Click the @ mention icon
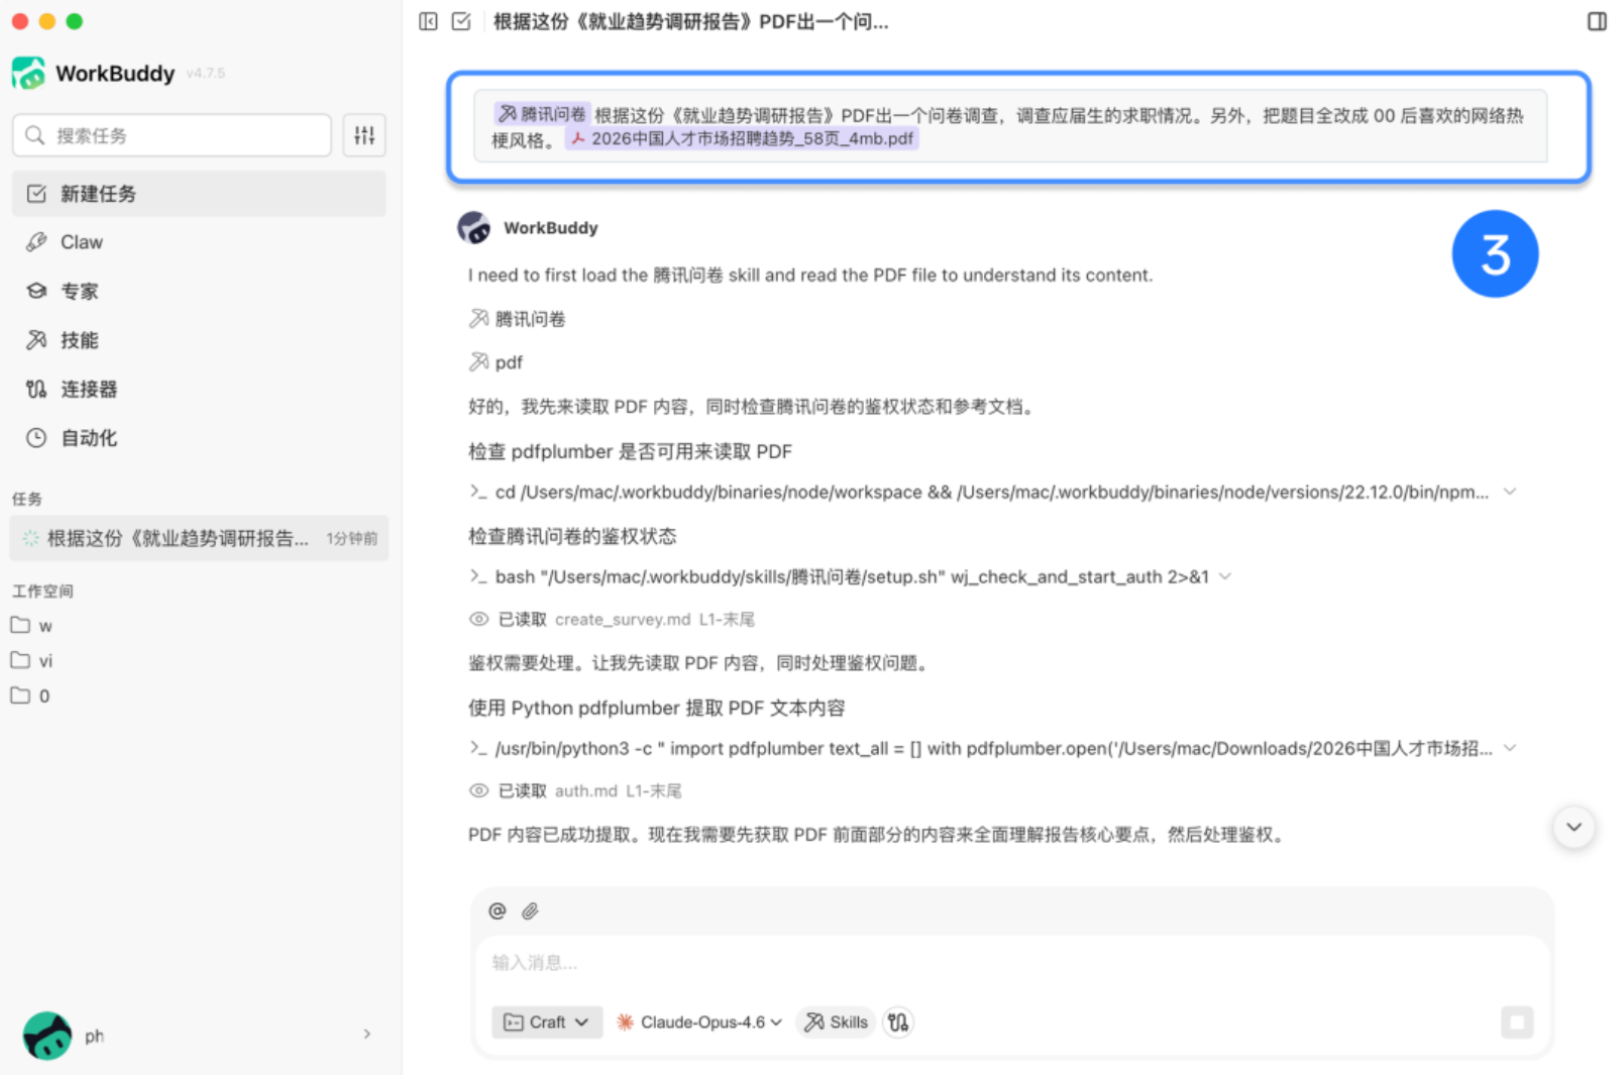1616x1075 pixels. (x=497, y=911)
